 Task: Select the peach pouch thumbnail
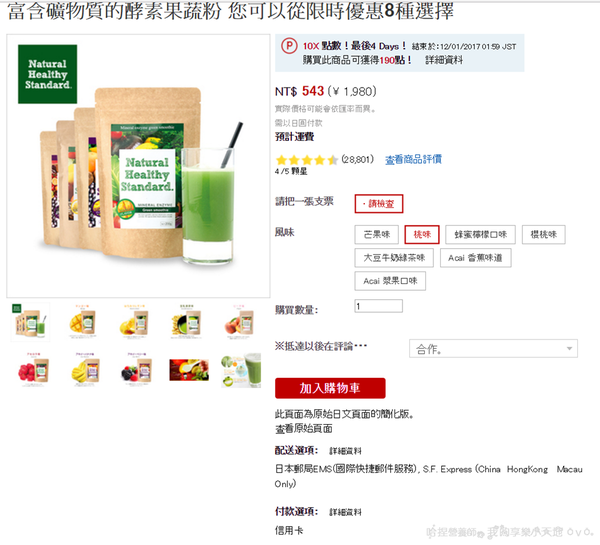[x=239, y=322]
